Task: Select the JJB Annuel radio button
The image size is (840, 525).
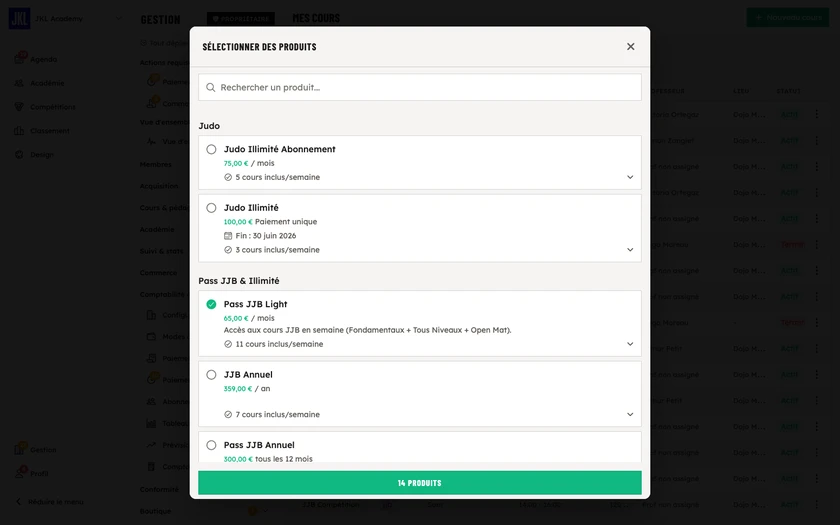Action: tap(212, 375)
